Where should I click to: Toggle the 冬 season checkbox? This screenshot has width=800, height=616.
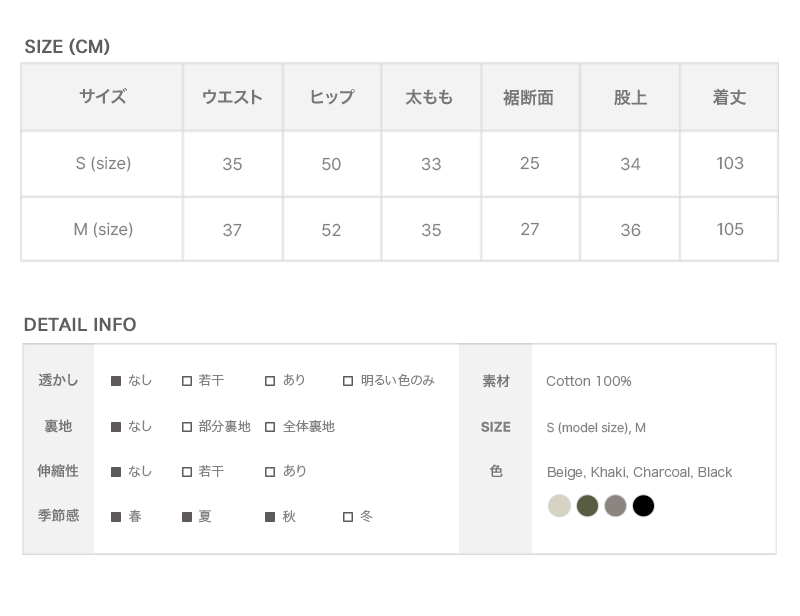348,517
